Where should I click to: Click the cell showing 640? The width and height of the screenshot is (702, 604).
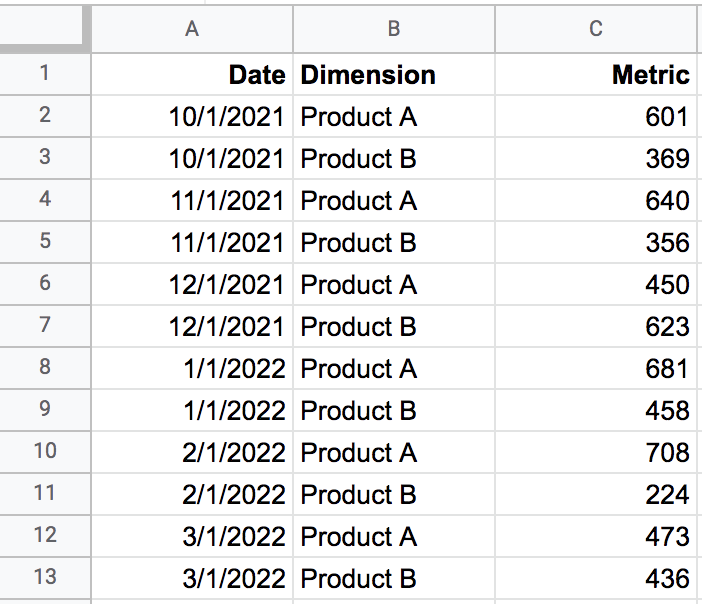596,201
